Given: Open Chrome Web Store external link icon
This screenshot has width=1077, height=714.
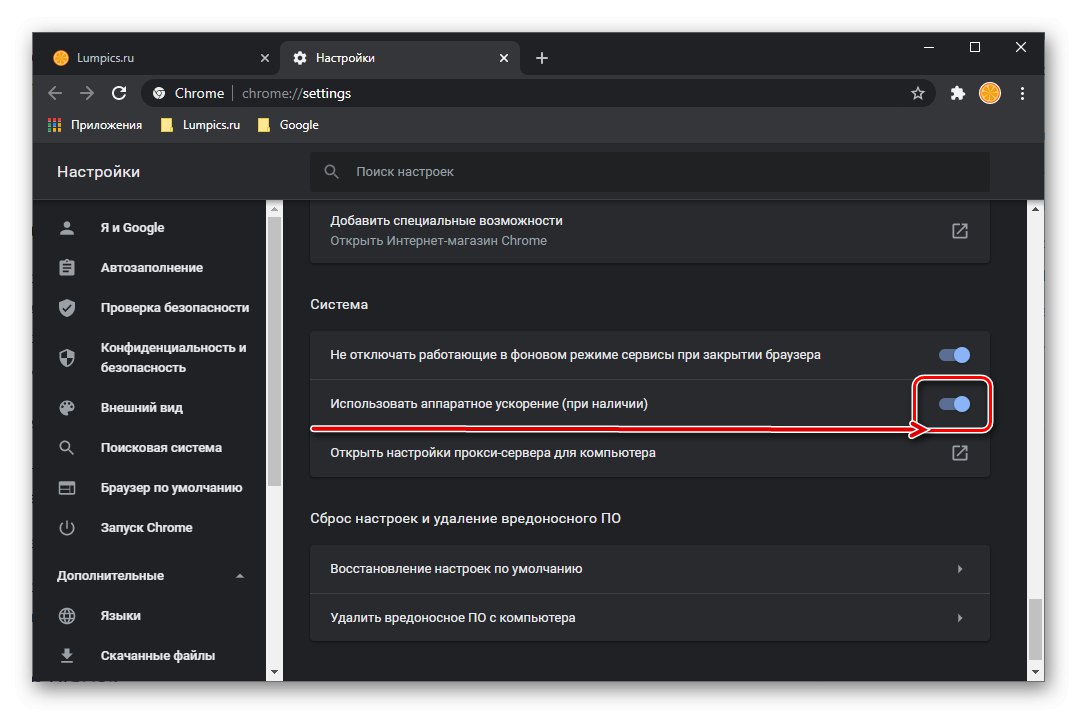Looking at the screenshot, I should [x=959, y=231].
